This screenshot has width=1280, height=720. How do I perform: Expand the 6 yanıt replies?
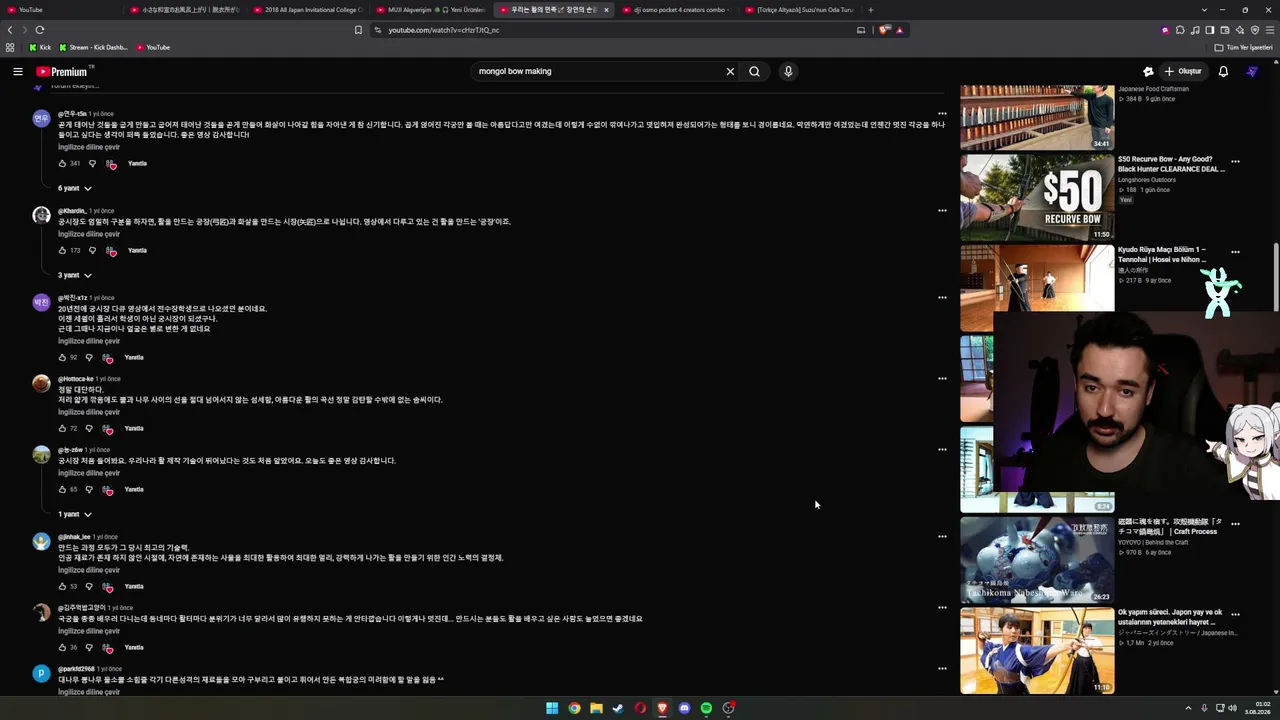75,188
